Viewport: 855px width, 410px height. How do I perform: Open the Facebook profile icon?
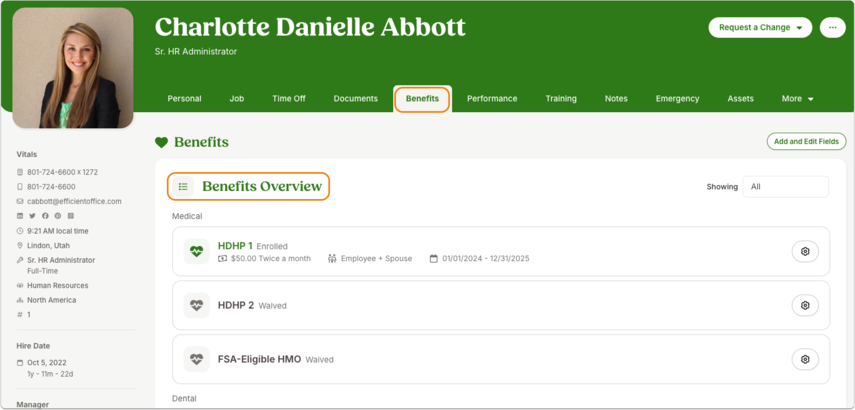pos(45,216)
